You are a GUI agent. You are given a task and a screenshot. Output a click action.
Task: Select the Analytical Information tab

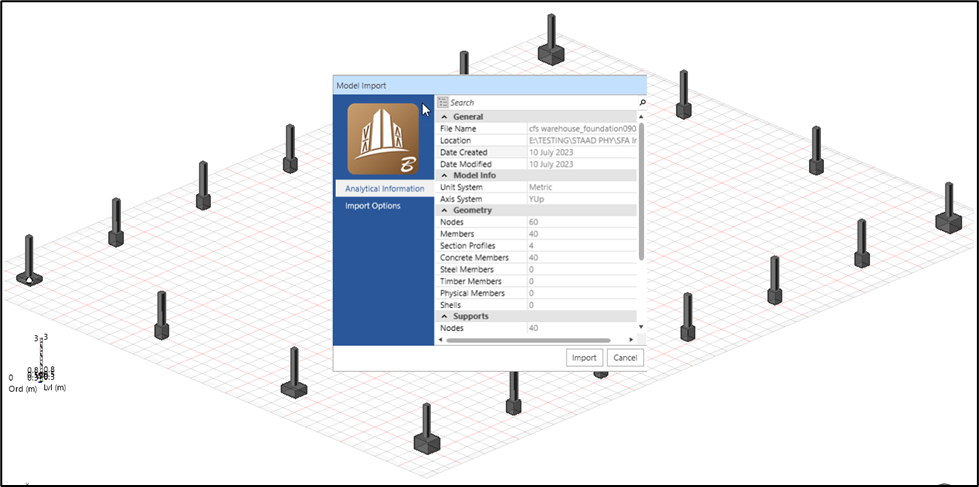(x=385, y=189)
